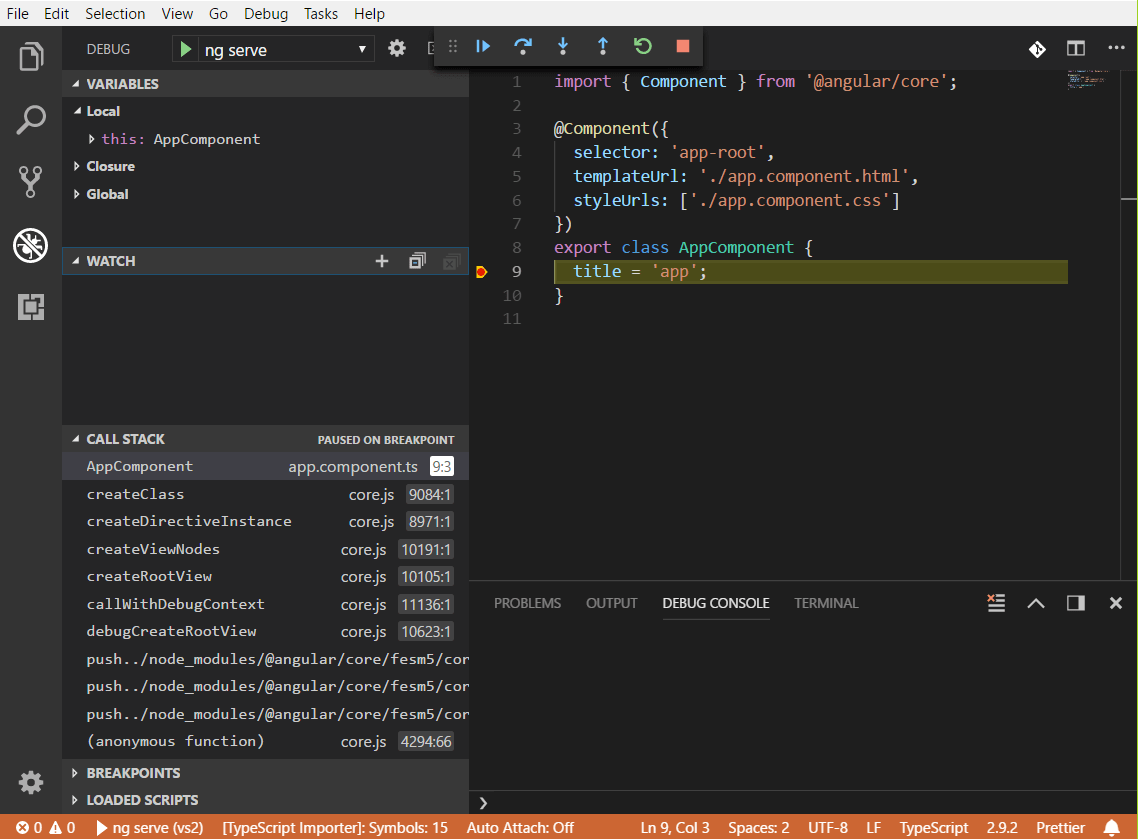1138x839 pixels.
Task: Maximize the panel with the chevron
Action: 1035,603
